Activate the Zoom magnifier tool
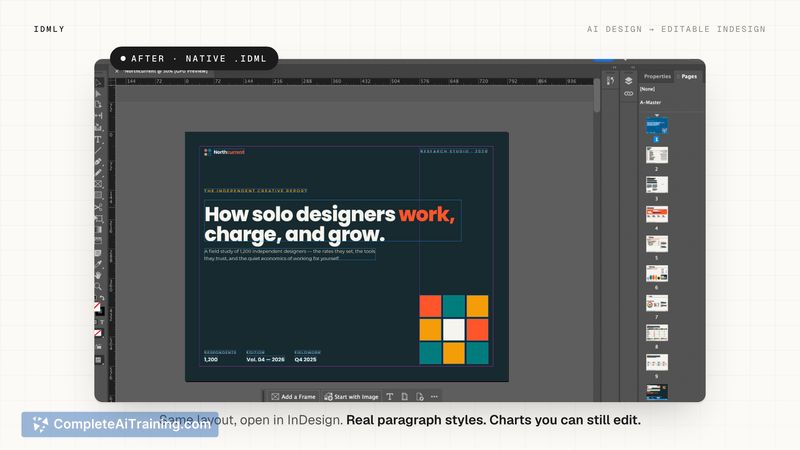Viewport: 800px width, 450px height. (x=98, y=286)
